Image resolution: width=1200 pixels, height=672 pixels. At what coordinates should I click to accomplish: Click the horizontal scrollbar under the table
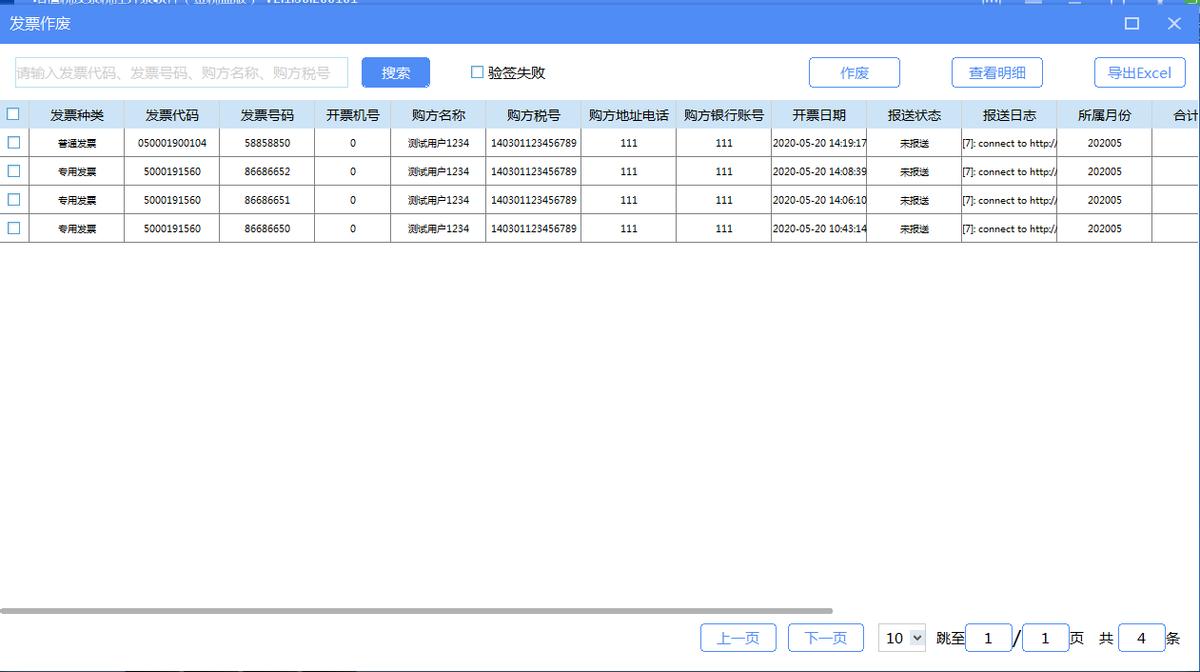(x=416, y=610)
